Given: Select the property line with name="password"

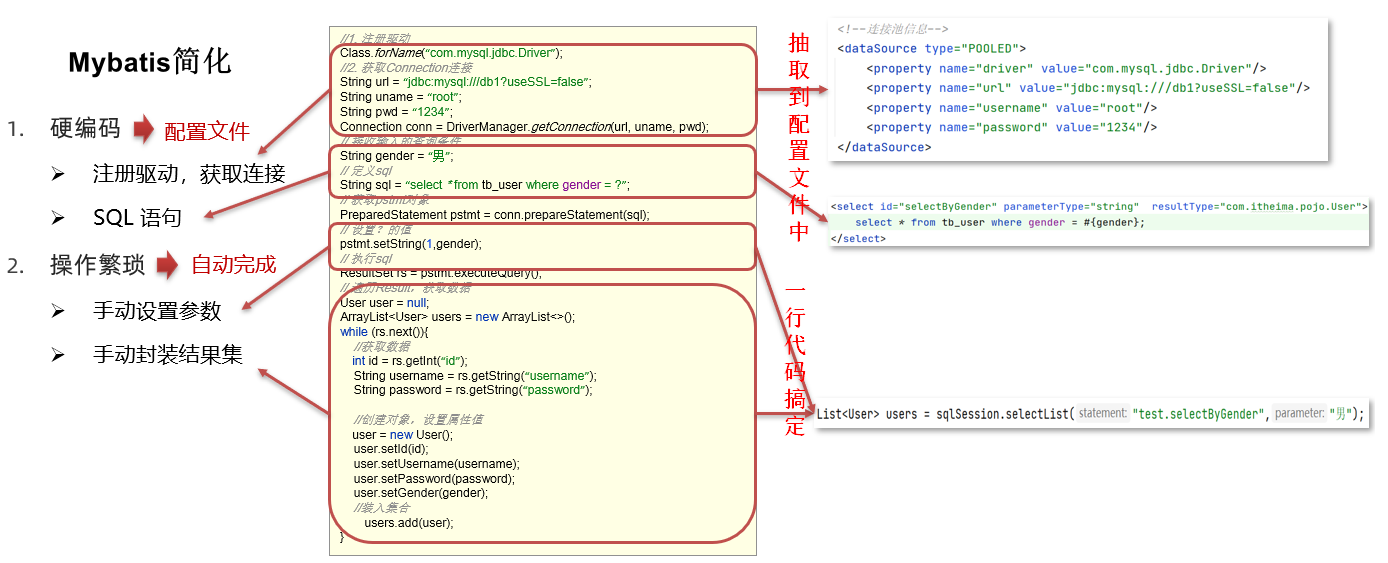Looking at the screenshot, I should click(1012, 127).
